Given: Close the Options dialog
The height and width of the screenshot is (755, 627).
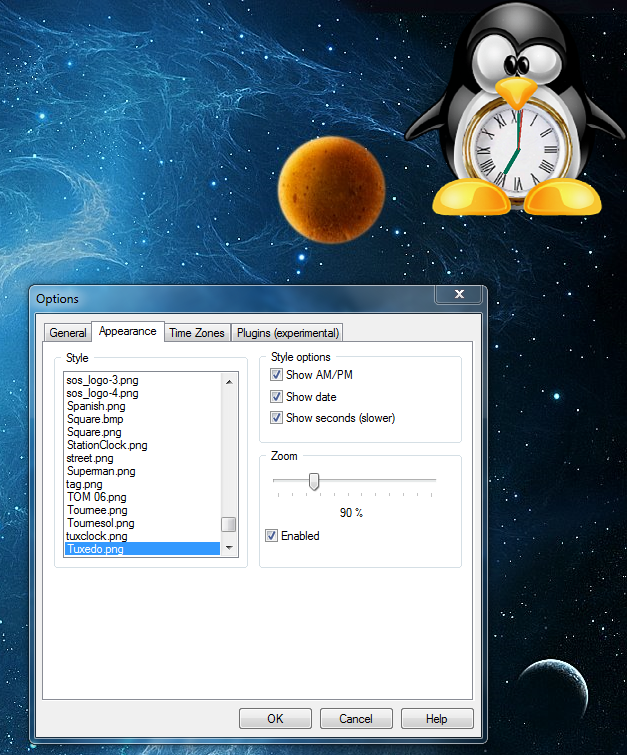Looking at the screenshot, I should coord(458,294).
